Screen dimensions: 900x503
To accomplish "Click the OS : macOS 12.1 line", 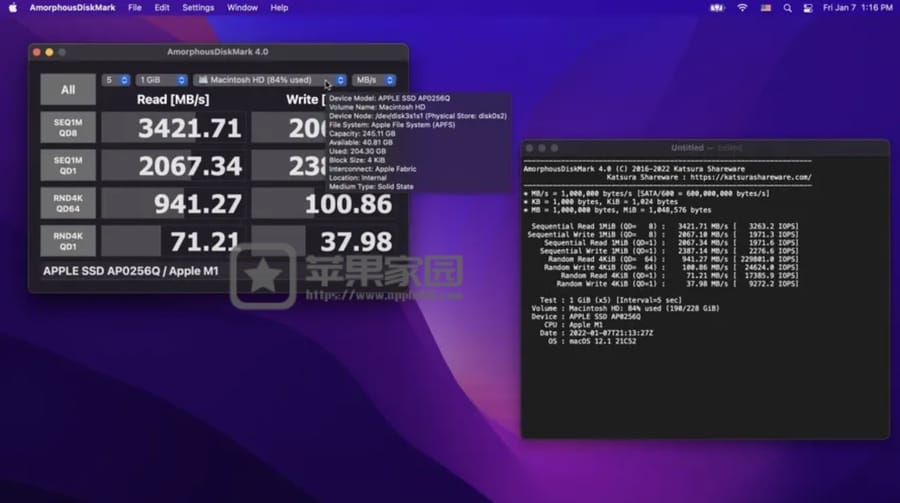I will [x=592, y=341].
